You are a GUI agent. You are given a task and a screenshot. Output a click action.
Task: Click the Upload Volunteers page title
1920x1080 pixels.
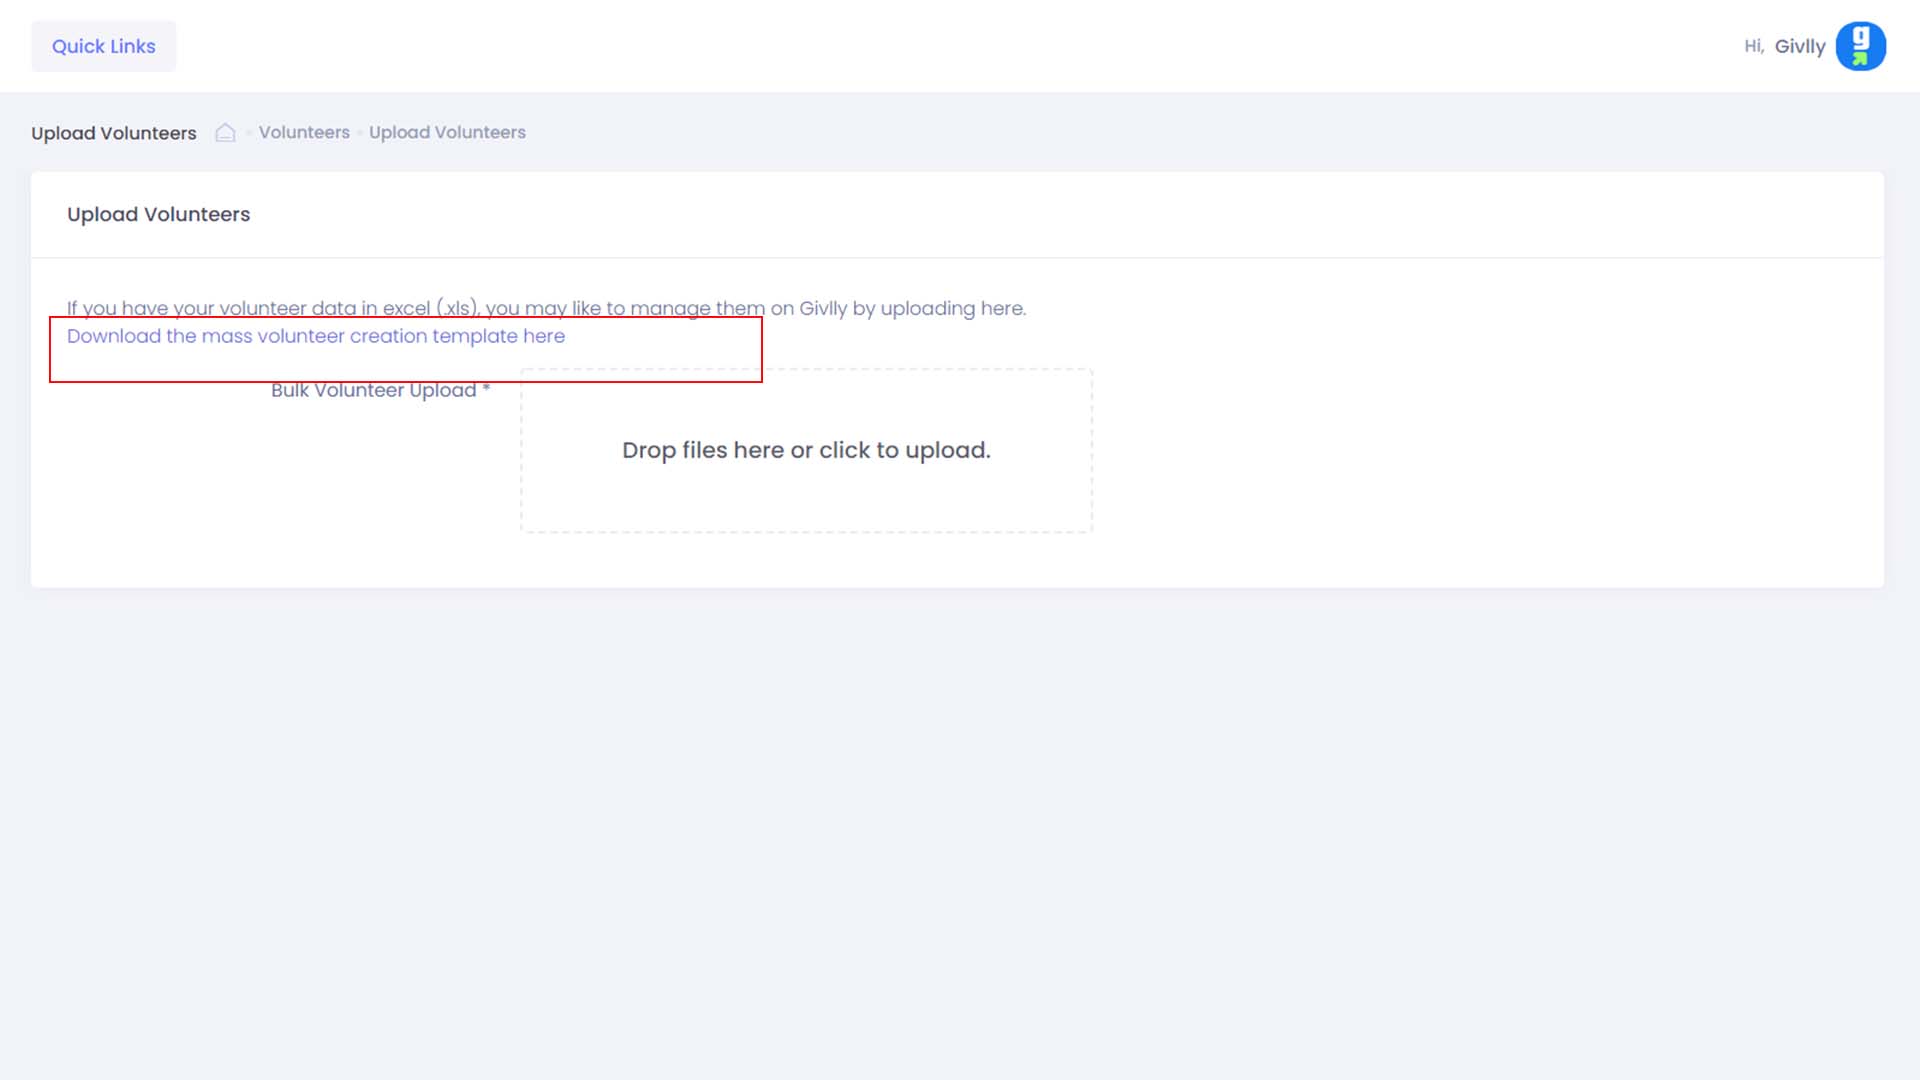(x=113, y=133)
